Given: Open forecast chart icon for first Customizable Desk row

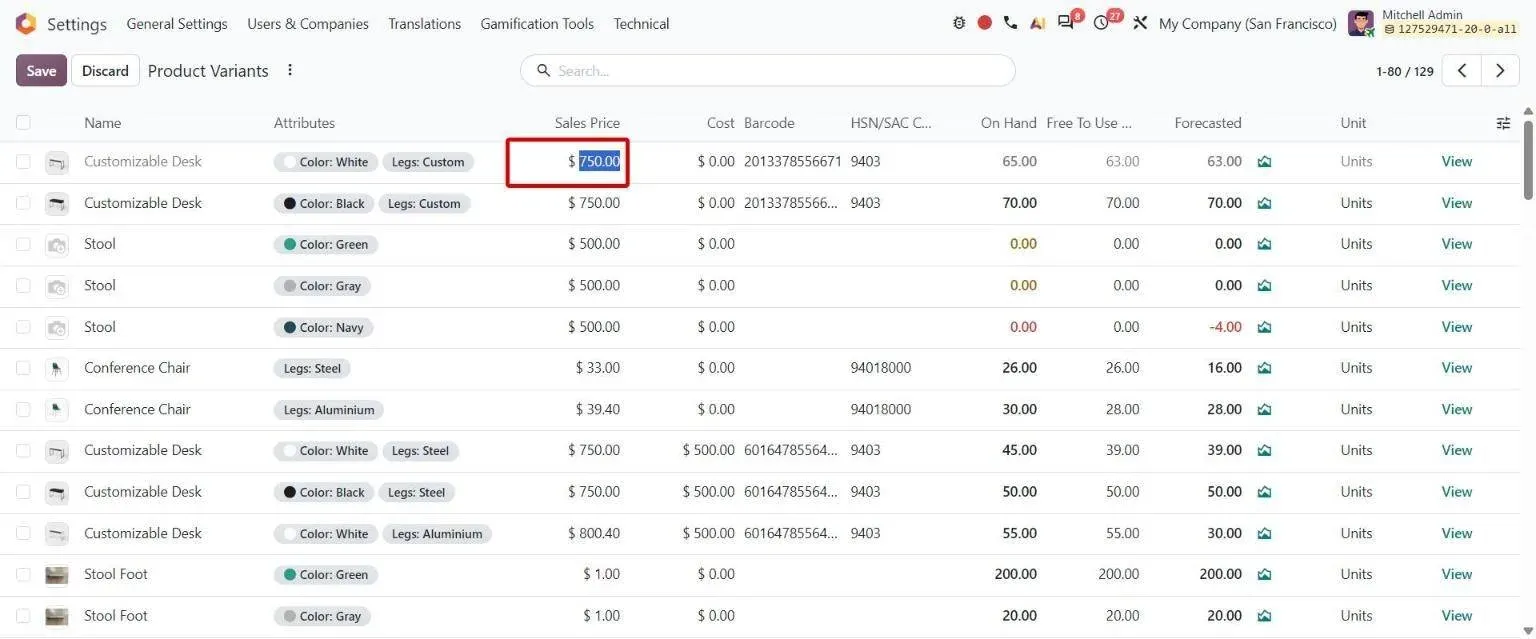Looking at the screenshot, I should click(x=1264, y=161).
